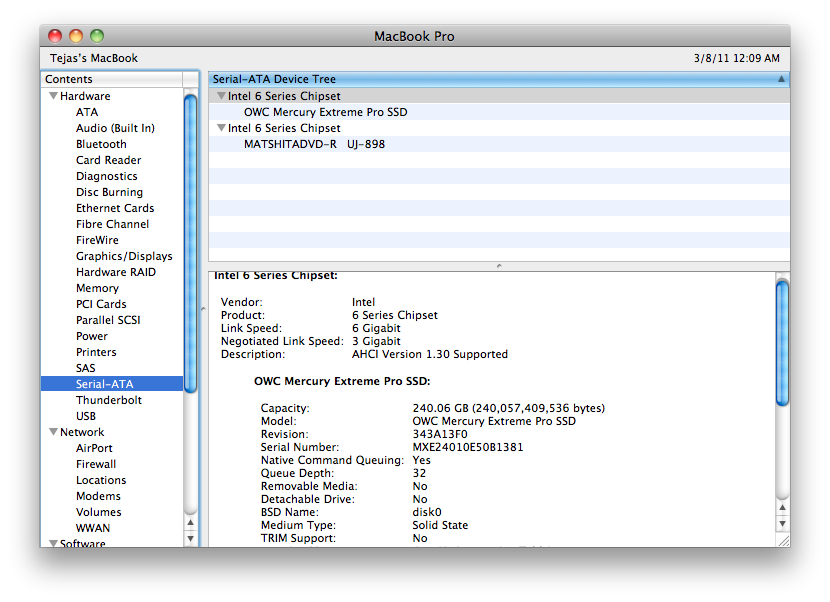
Task: Collapse the Software section triangle
Action: (53, 543)
